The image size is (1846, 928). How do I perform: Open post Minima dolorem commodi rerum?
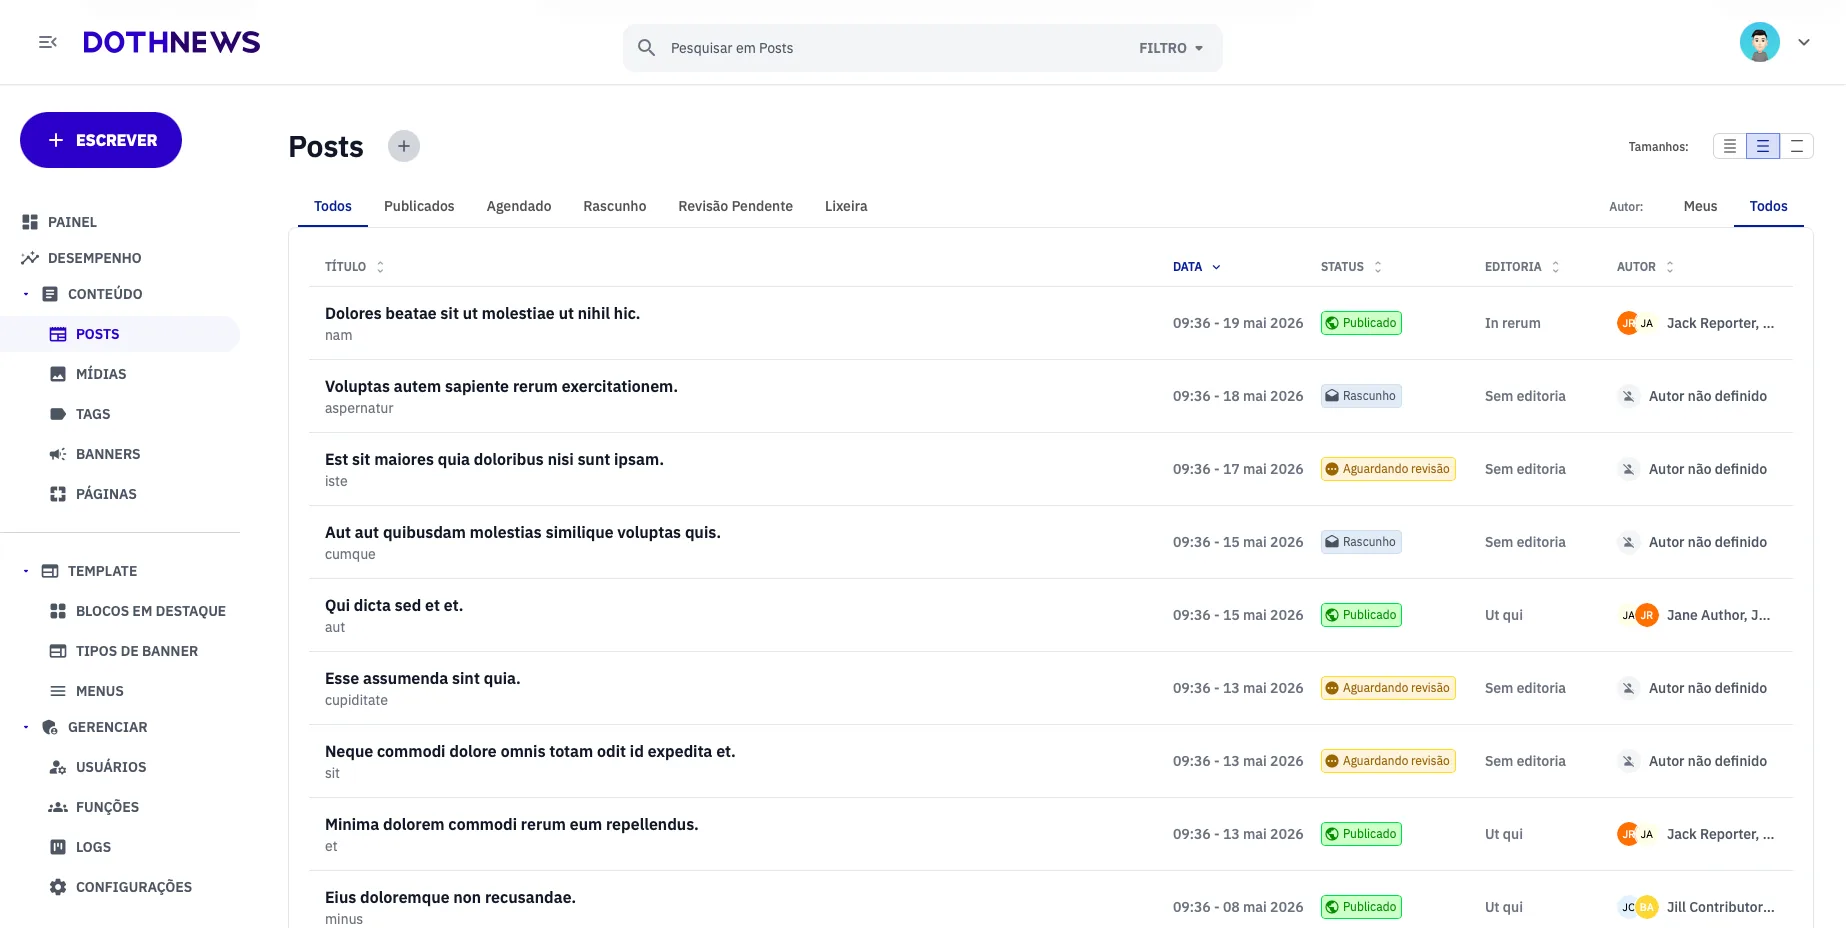click(x=512, y=824)
